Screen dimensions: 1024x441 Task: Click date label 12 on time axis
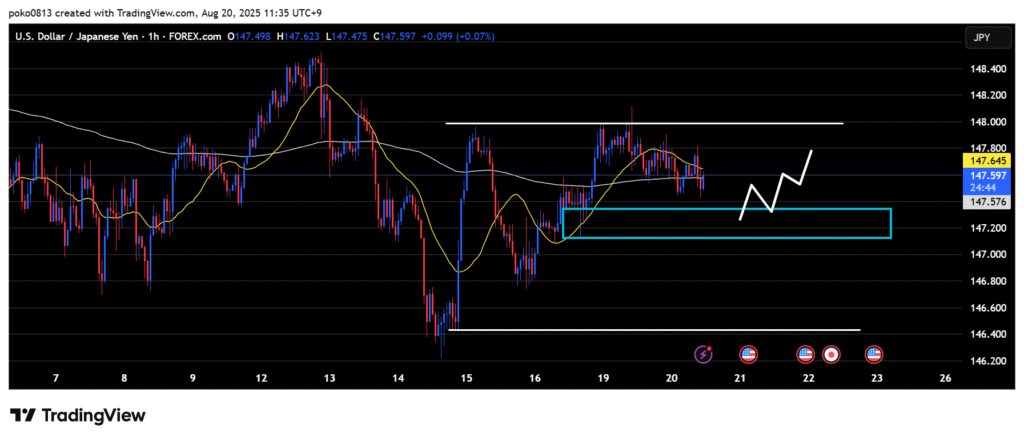(x=261, y=379)
